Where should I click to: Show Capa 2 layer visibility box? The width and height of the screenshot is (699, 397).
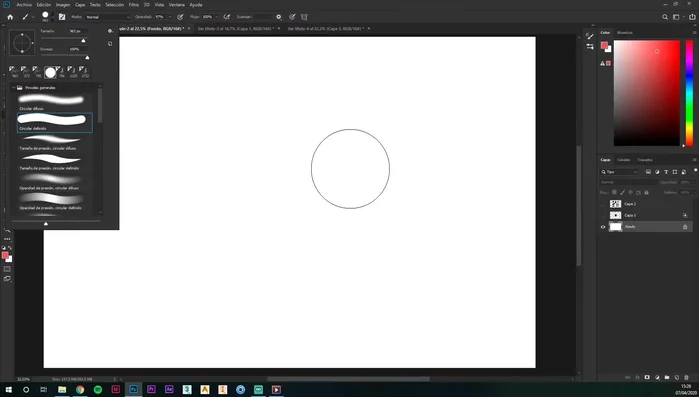(603, 204)
